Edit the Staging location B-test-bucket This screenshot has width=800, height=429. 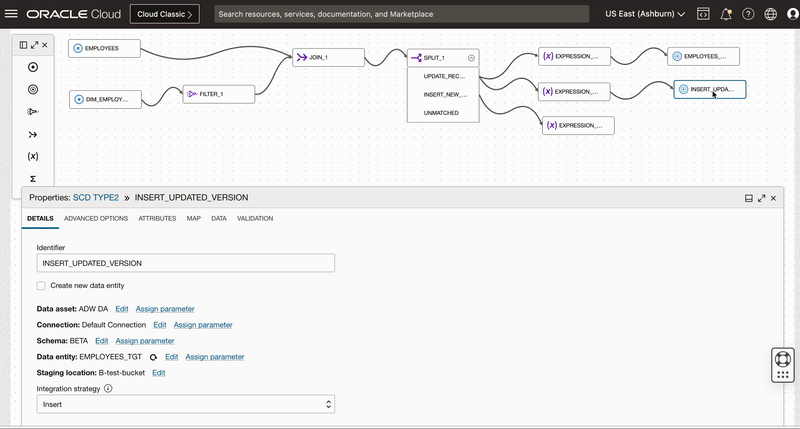159,373
